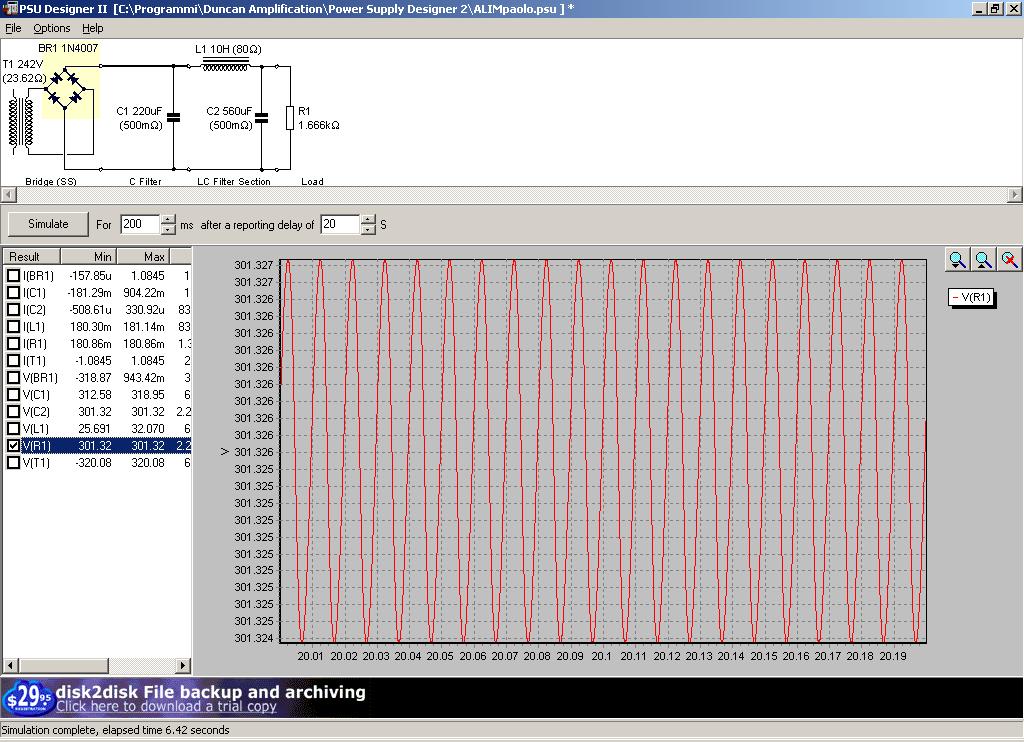Increase simulation duration with up arrow
Image resolution: width=1024 pixels, height=742 pixels.
(x=168, y=219)
